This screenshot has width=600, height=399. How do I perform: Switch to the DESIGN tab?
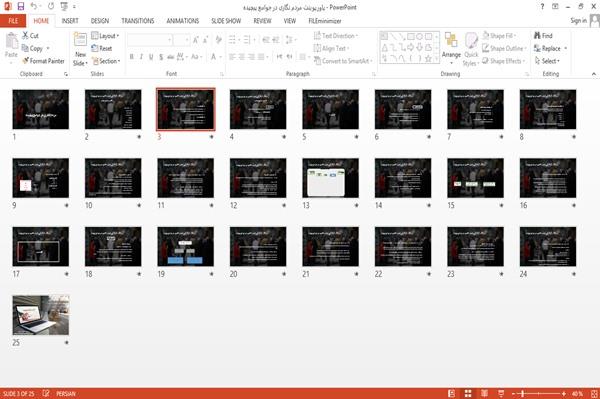(100, 21)
